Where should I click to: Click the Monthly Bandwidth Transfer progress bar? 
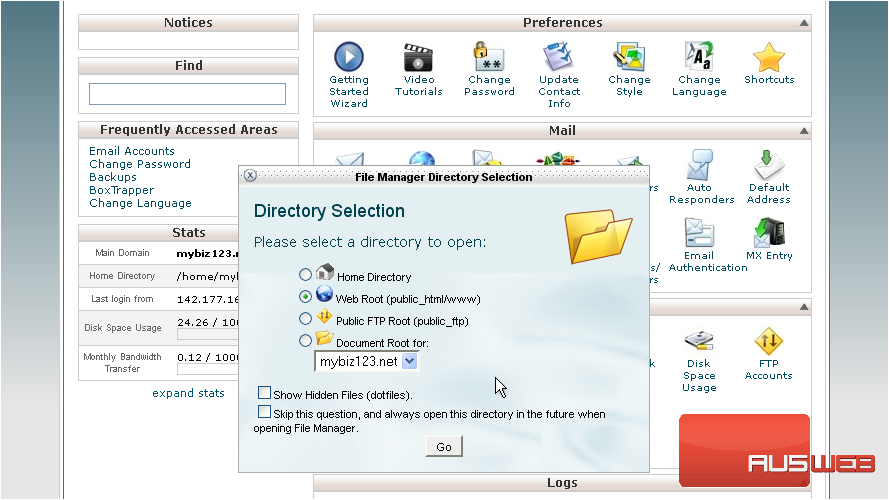(208, 369)
